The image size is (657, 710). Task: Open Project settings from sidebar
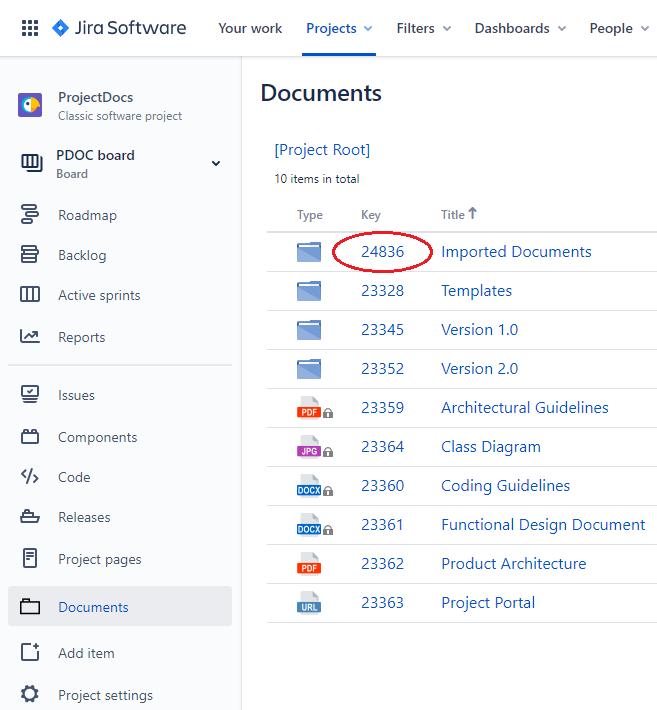point(105,695)
